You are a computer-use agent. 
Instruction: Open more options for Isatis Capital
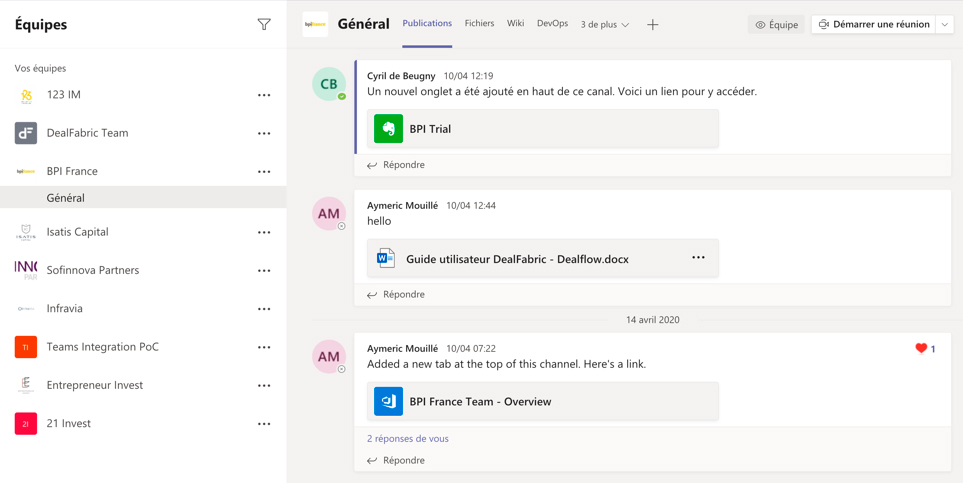[264, 232]
